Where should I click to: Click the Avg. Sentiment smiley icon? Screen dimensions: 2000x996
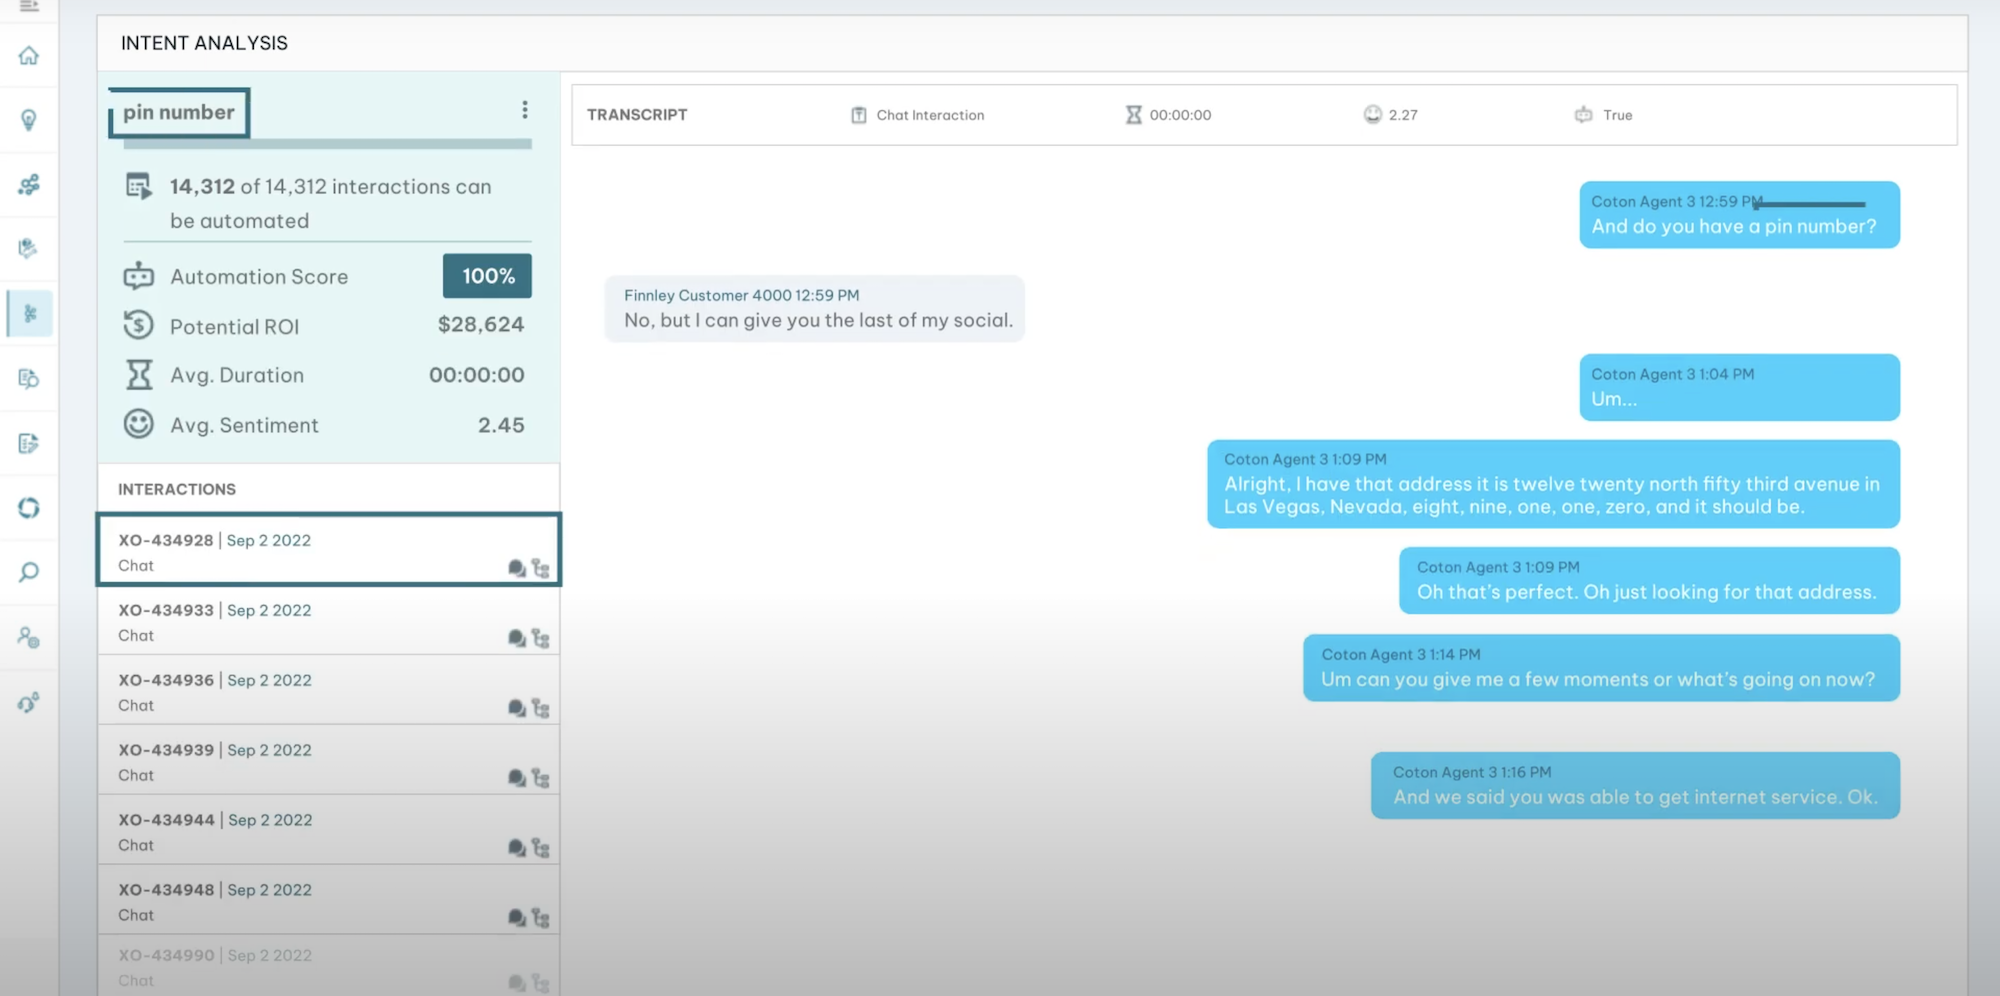[139, 424]
